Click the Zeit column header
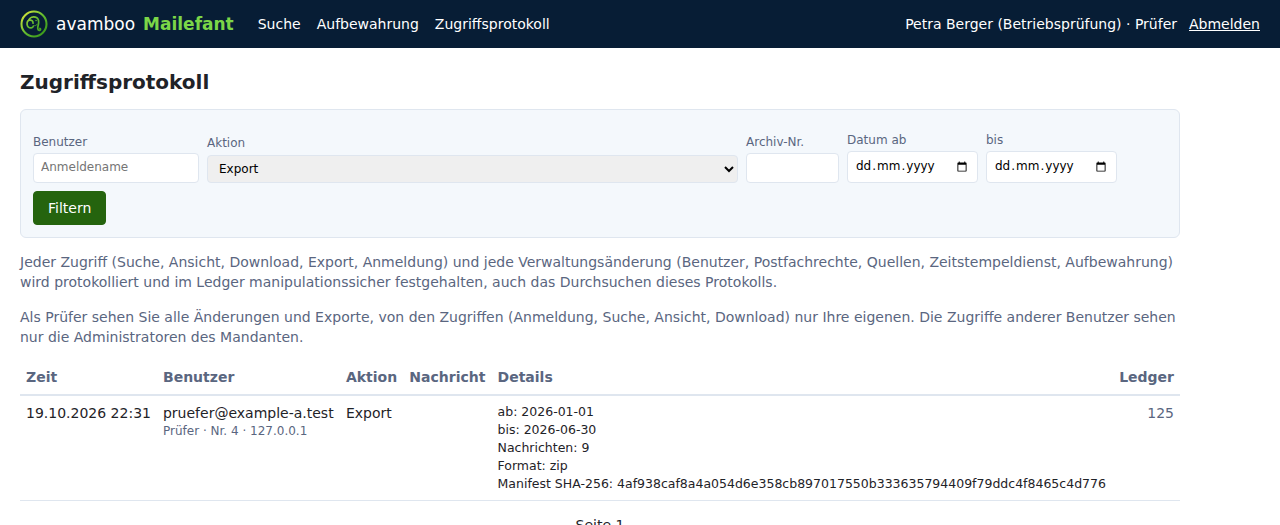Viewport: 1280px width, 525px height. click(42, 377)
